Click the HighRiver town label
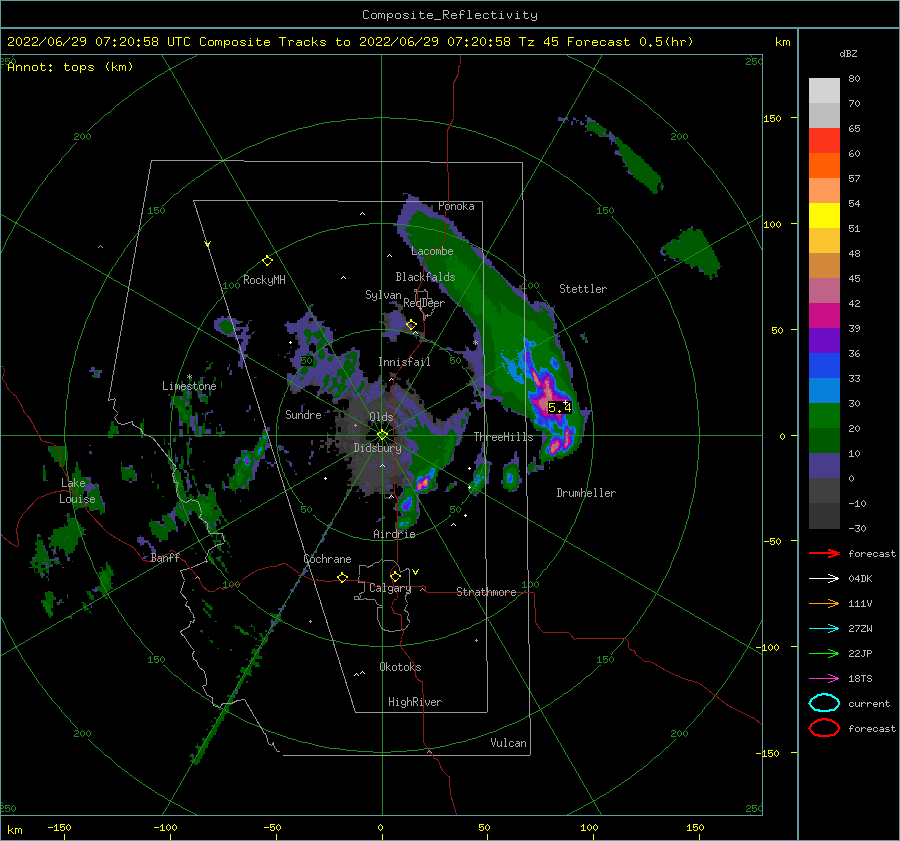This screenshot has height=841, width=900. pos(415,702)
